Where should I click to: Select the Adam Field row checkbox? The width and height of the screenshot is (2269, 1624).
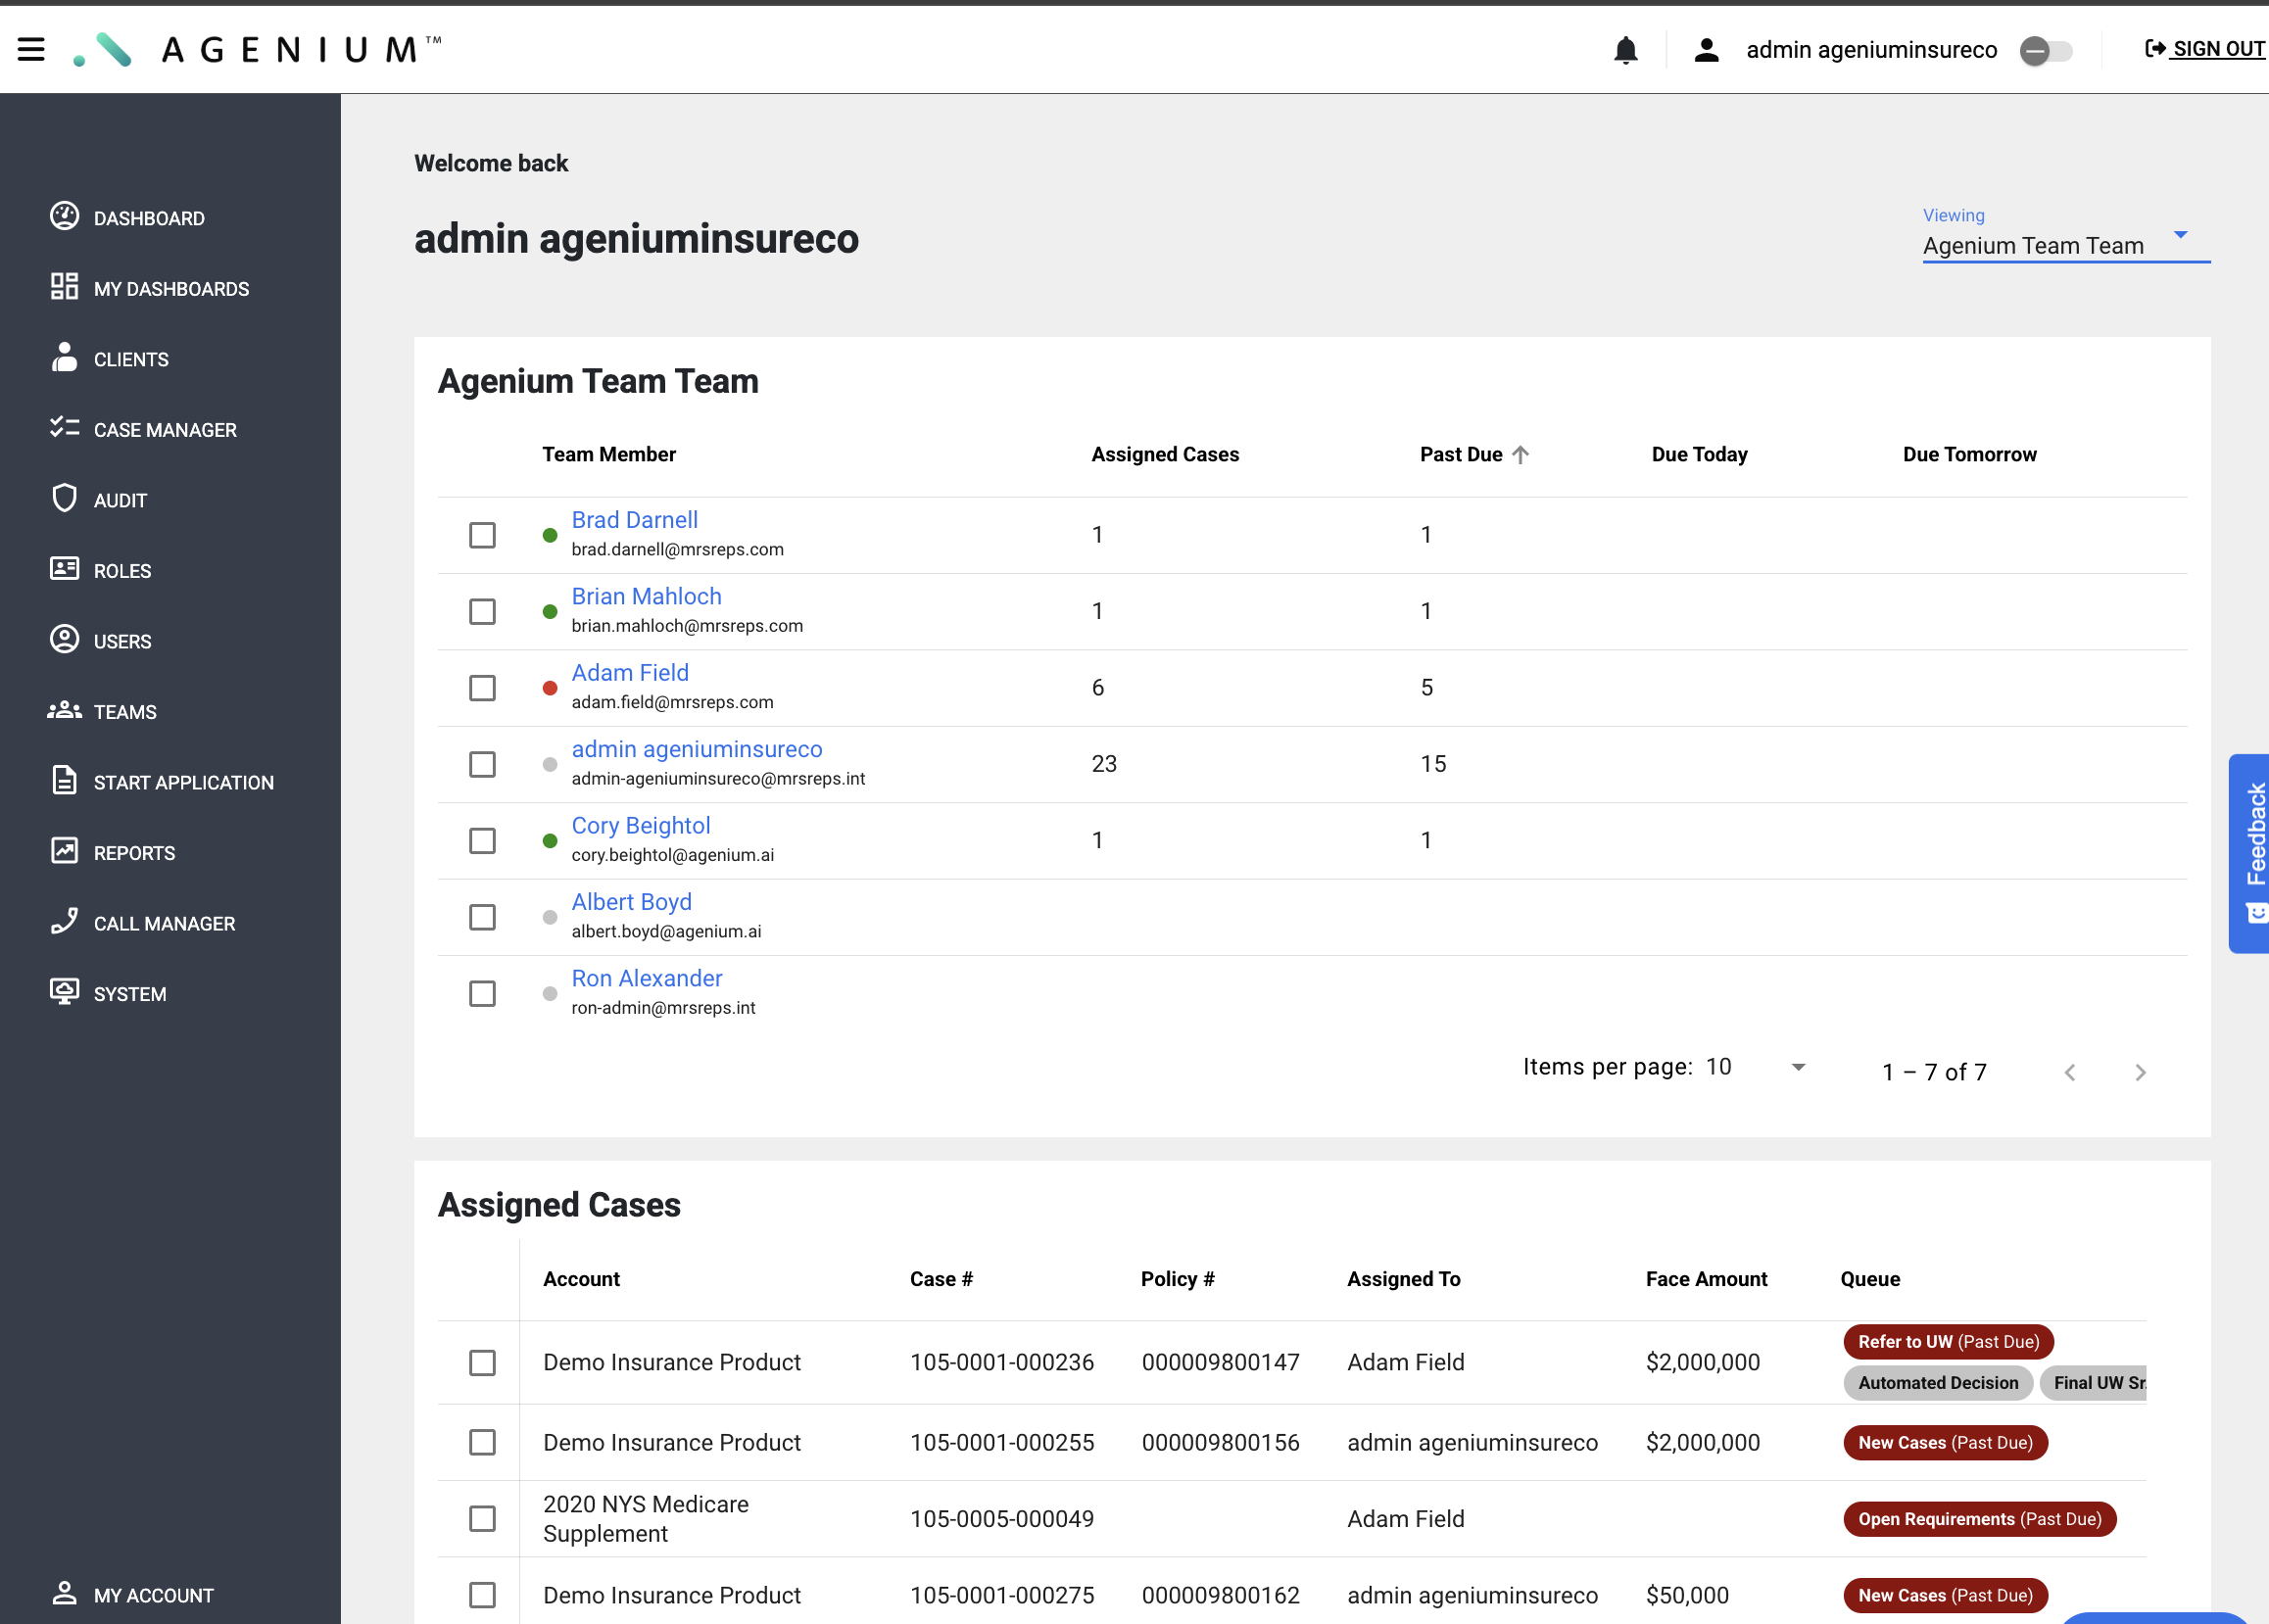(x=482, y=688)
